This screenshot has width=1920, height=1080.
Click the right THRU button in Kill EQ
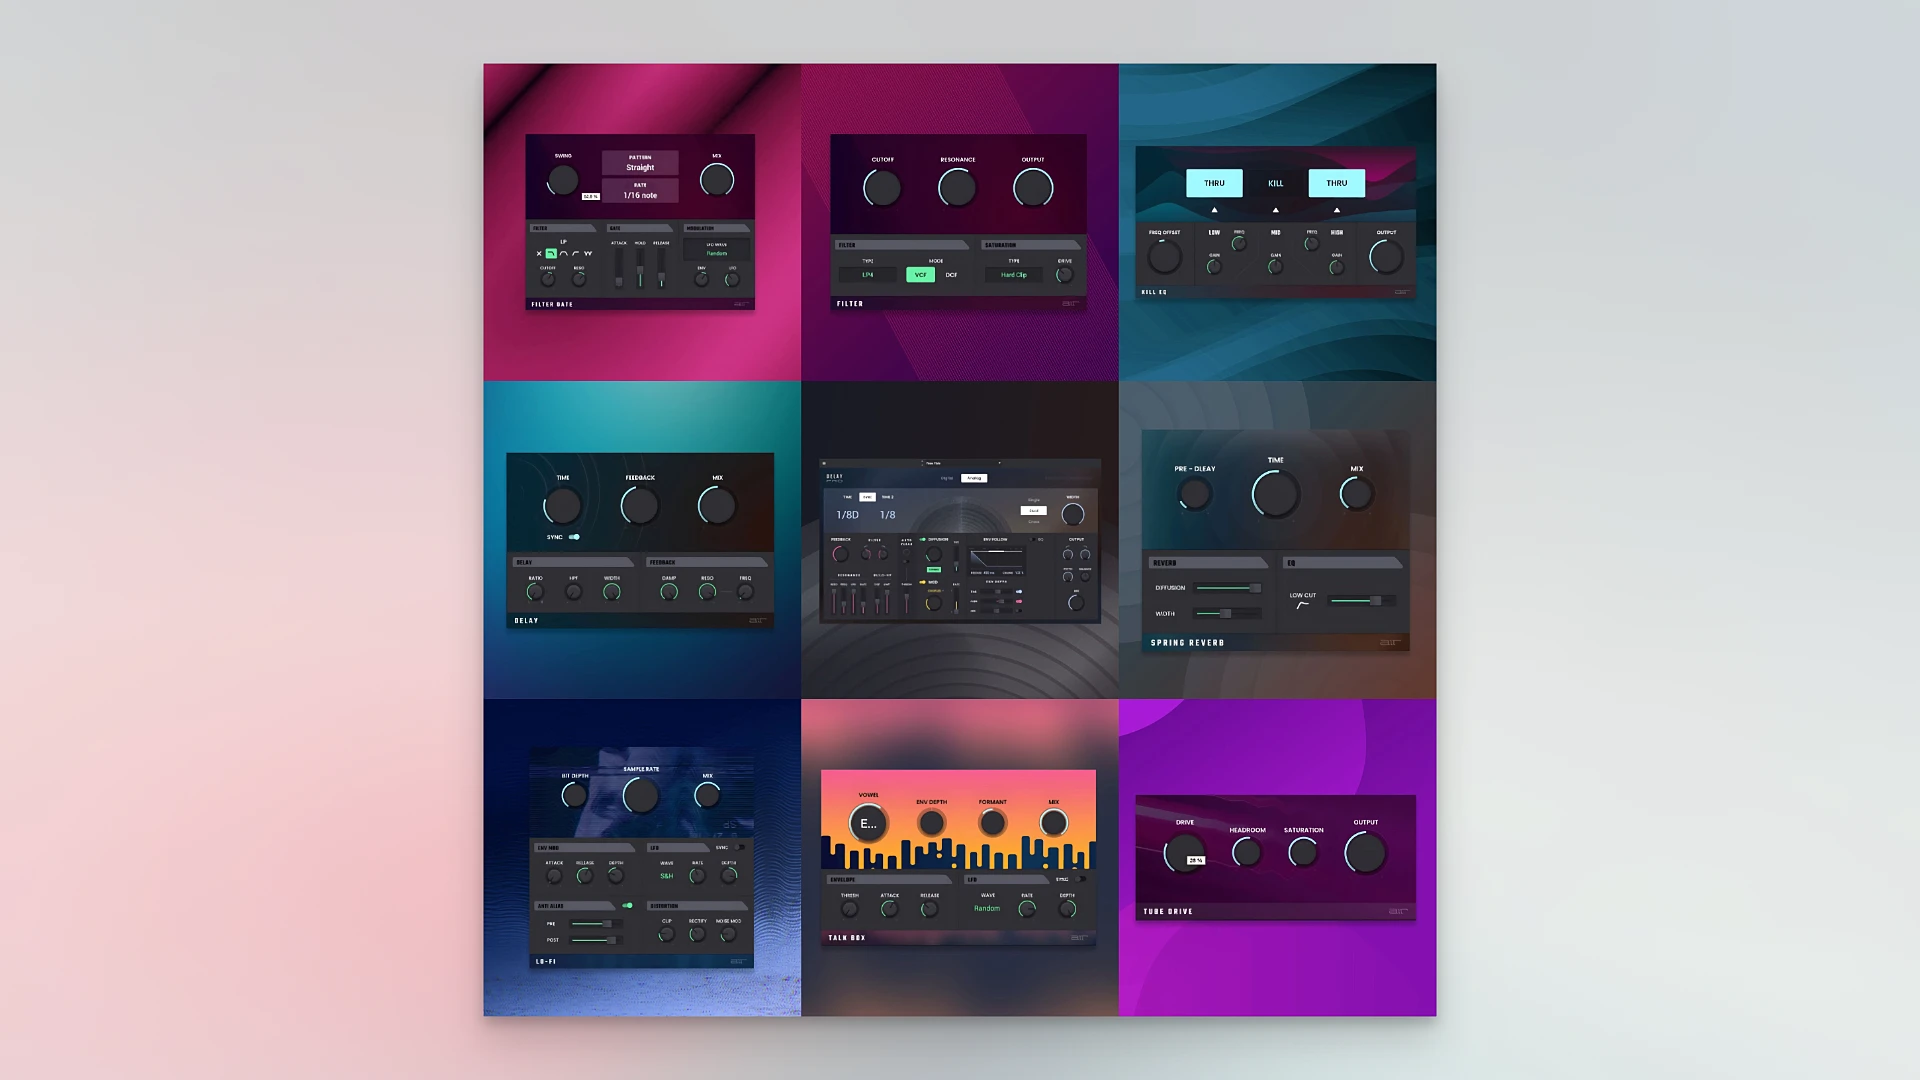click(1337, 183)
